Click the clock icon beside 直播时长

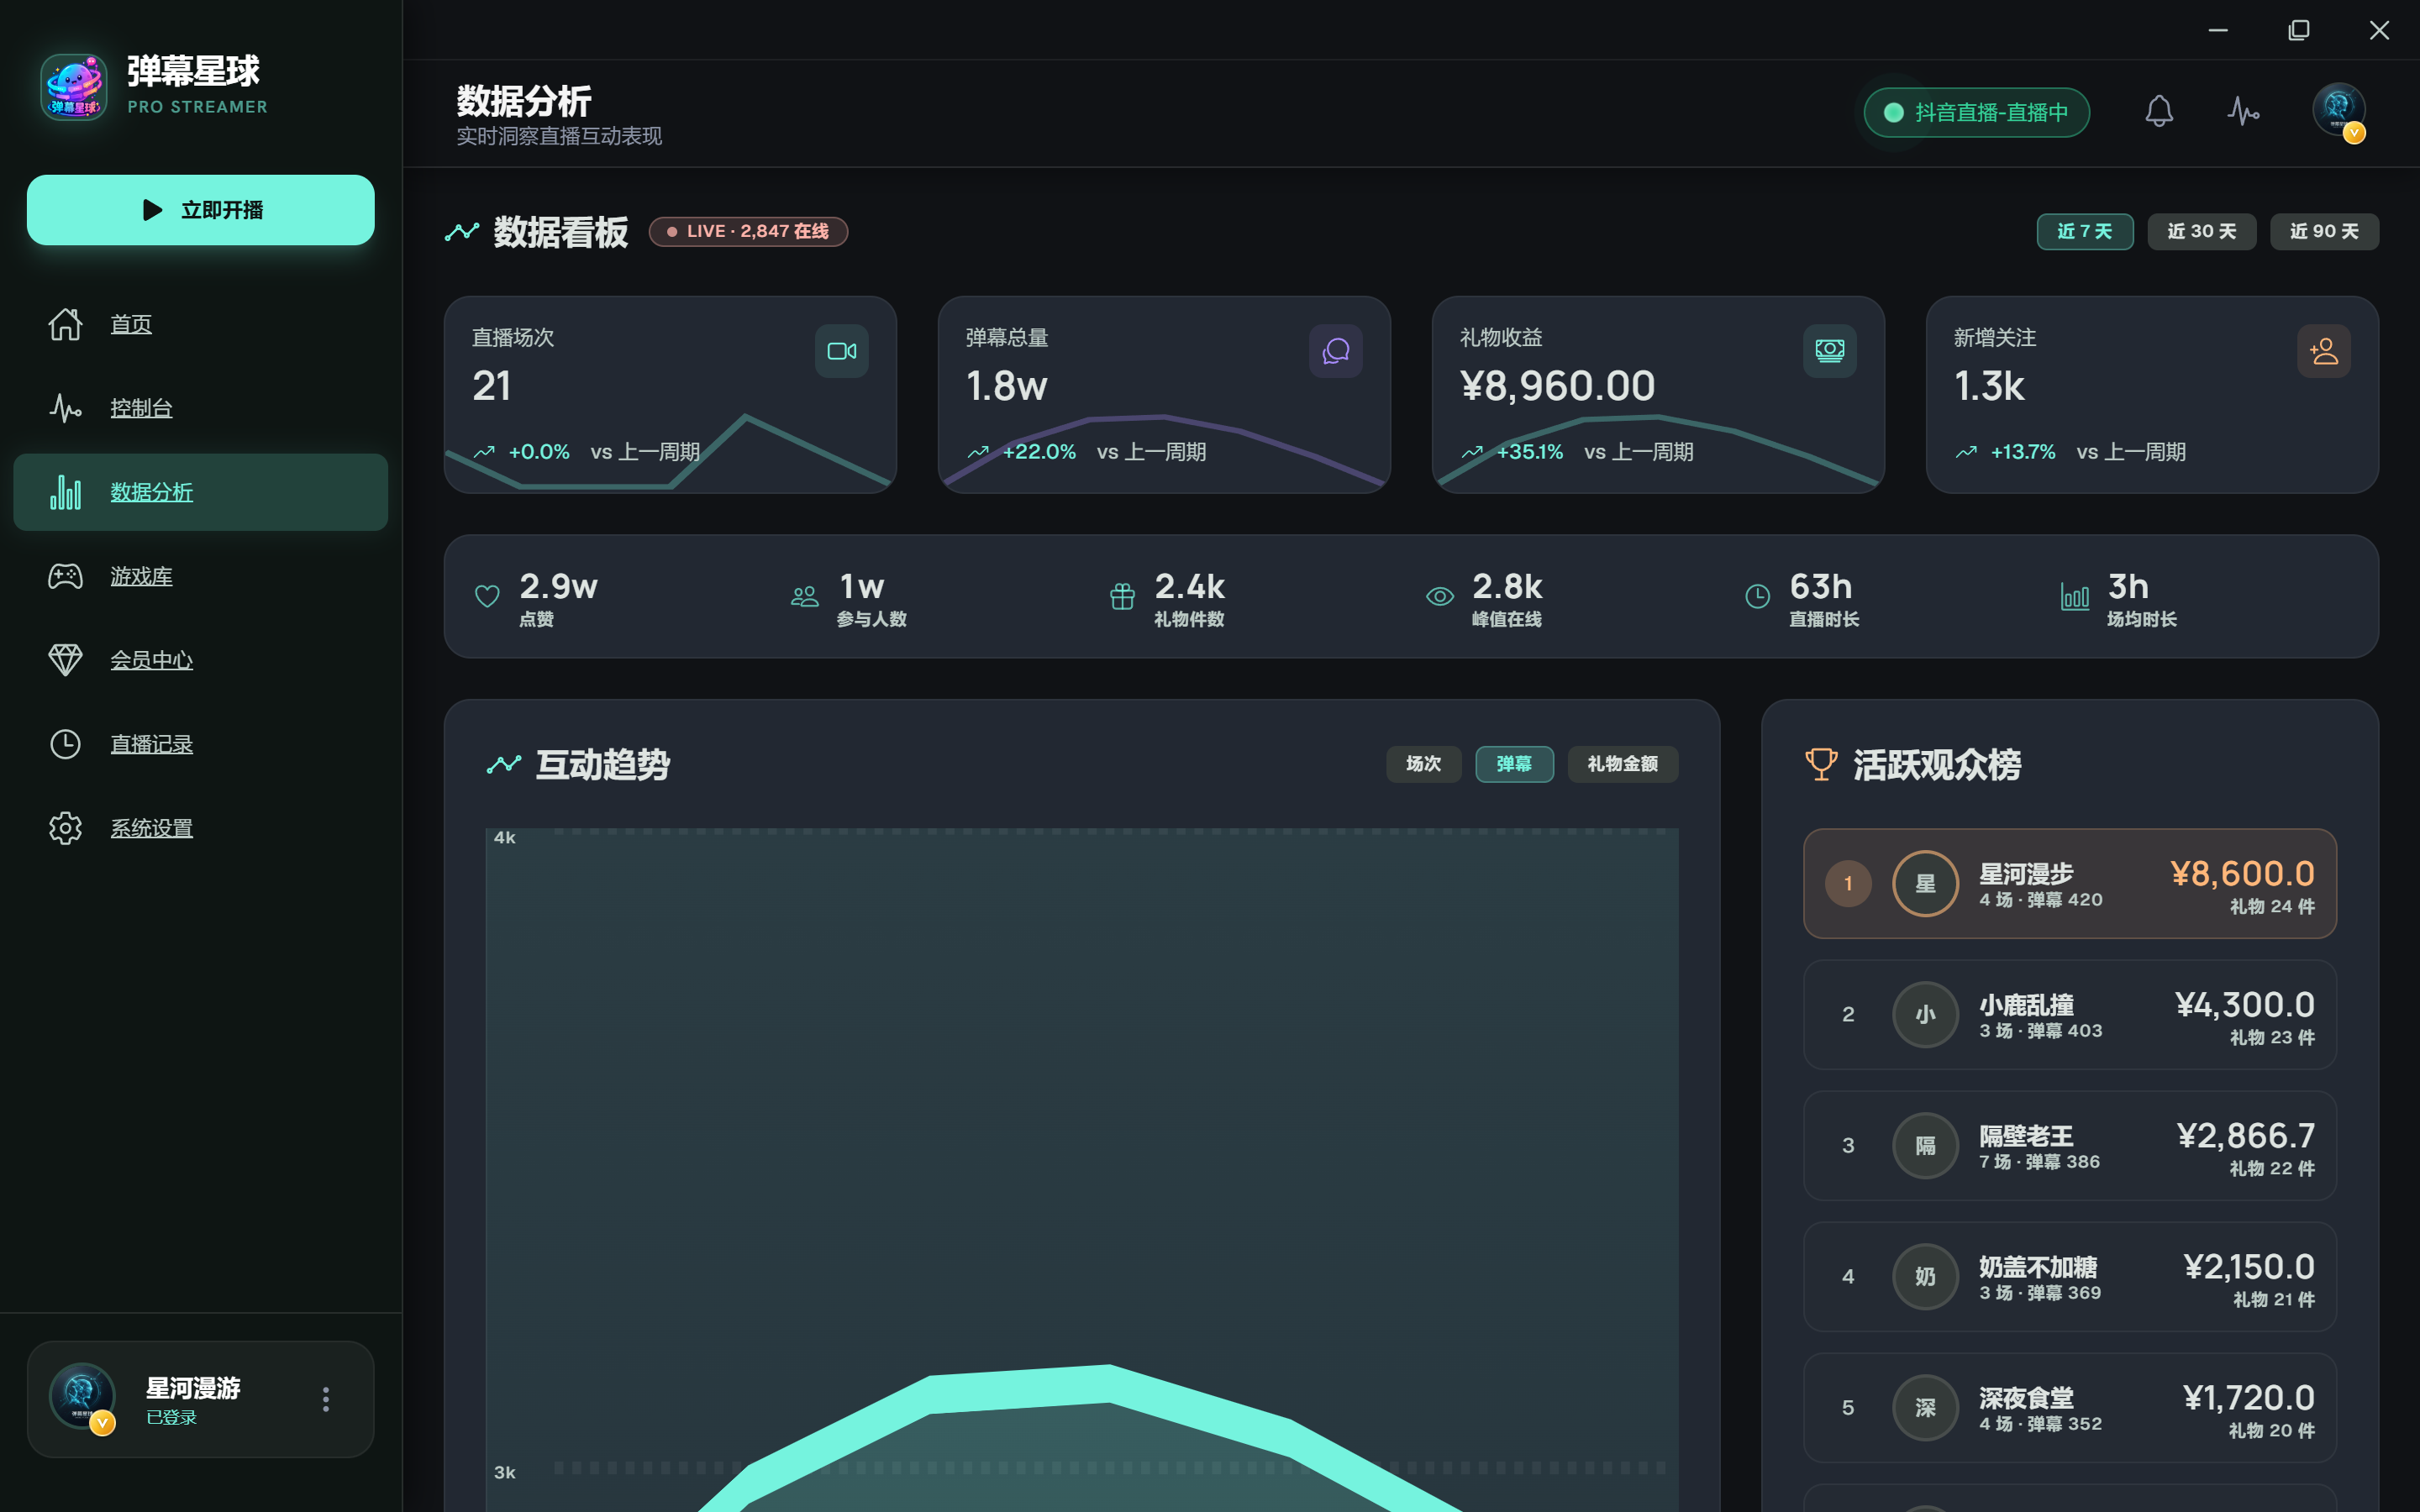click(1757, 597)
